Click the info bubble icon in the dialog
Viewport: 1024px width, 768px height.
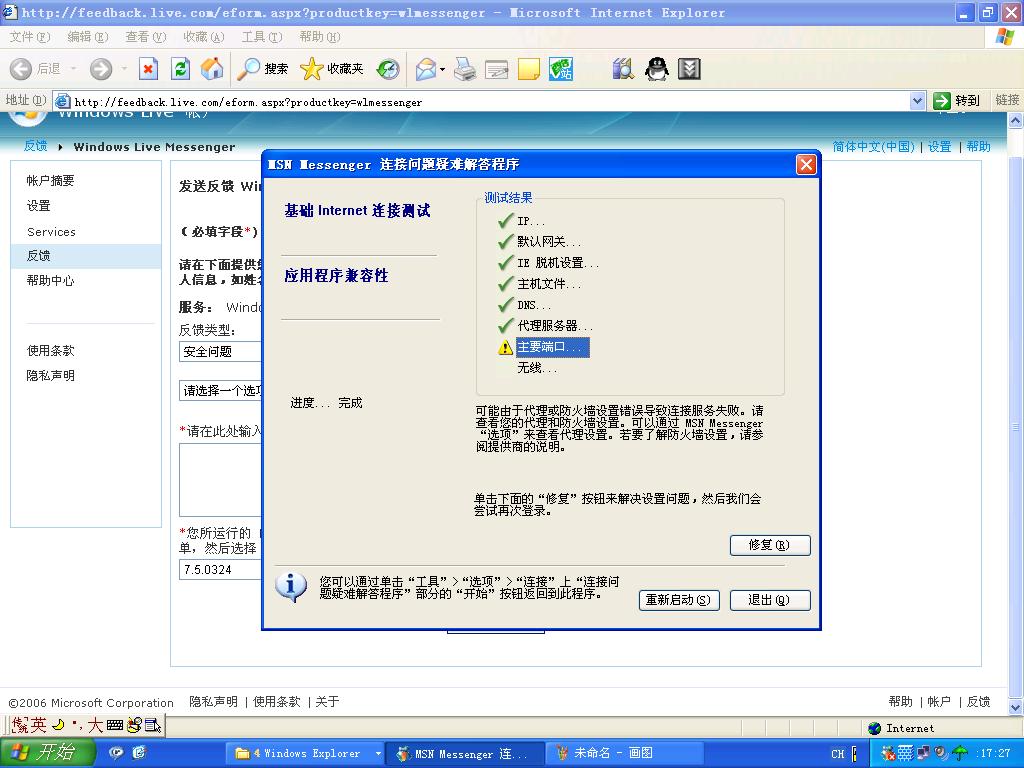tap(291, 586)
